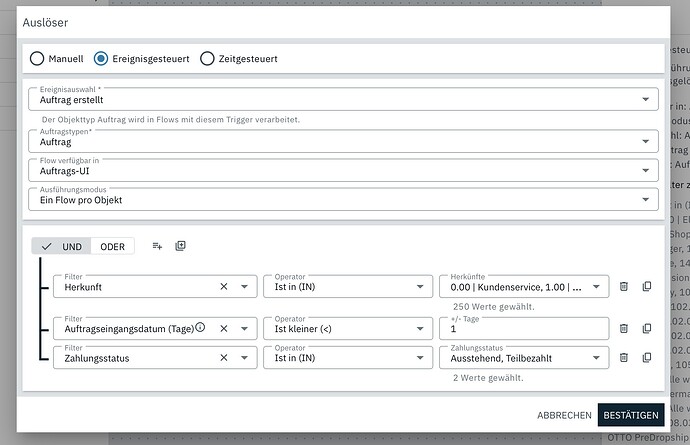
Task: Open the Ausführungsmodus dropdown
Action: click(343, 199)
